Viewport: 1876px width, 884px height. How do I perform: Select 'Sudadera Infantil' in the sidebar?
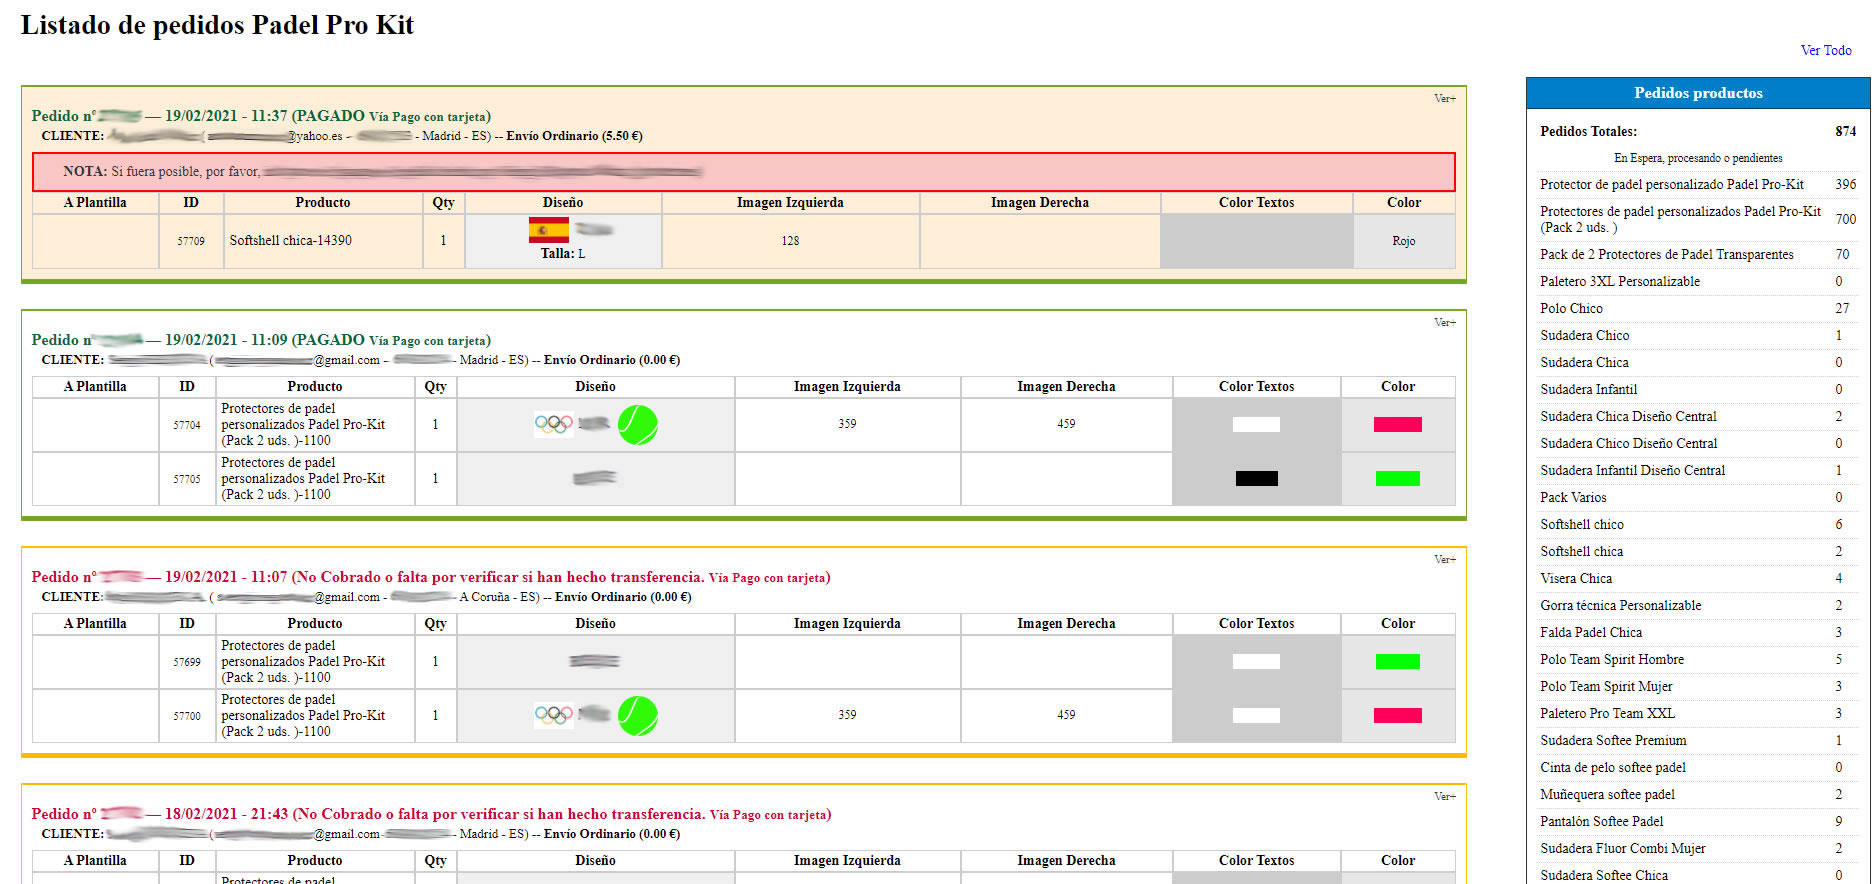[x=1698, y=389]
